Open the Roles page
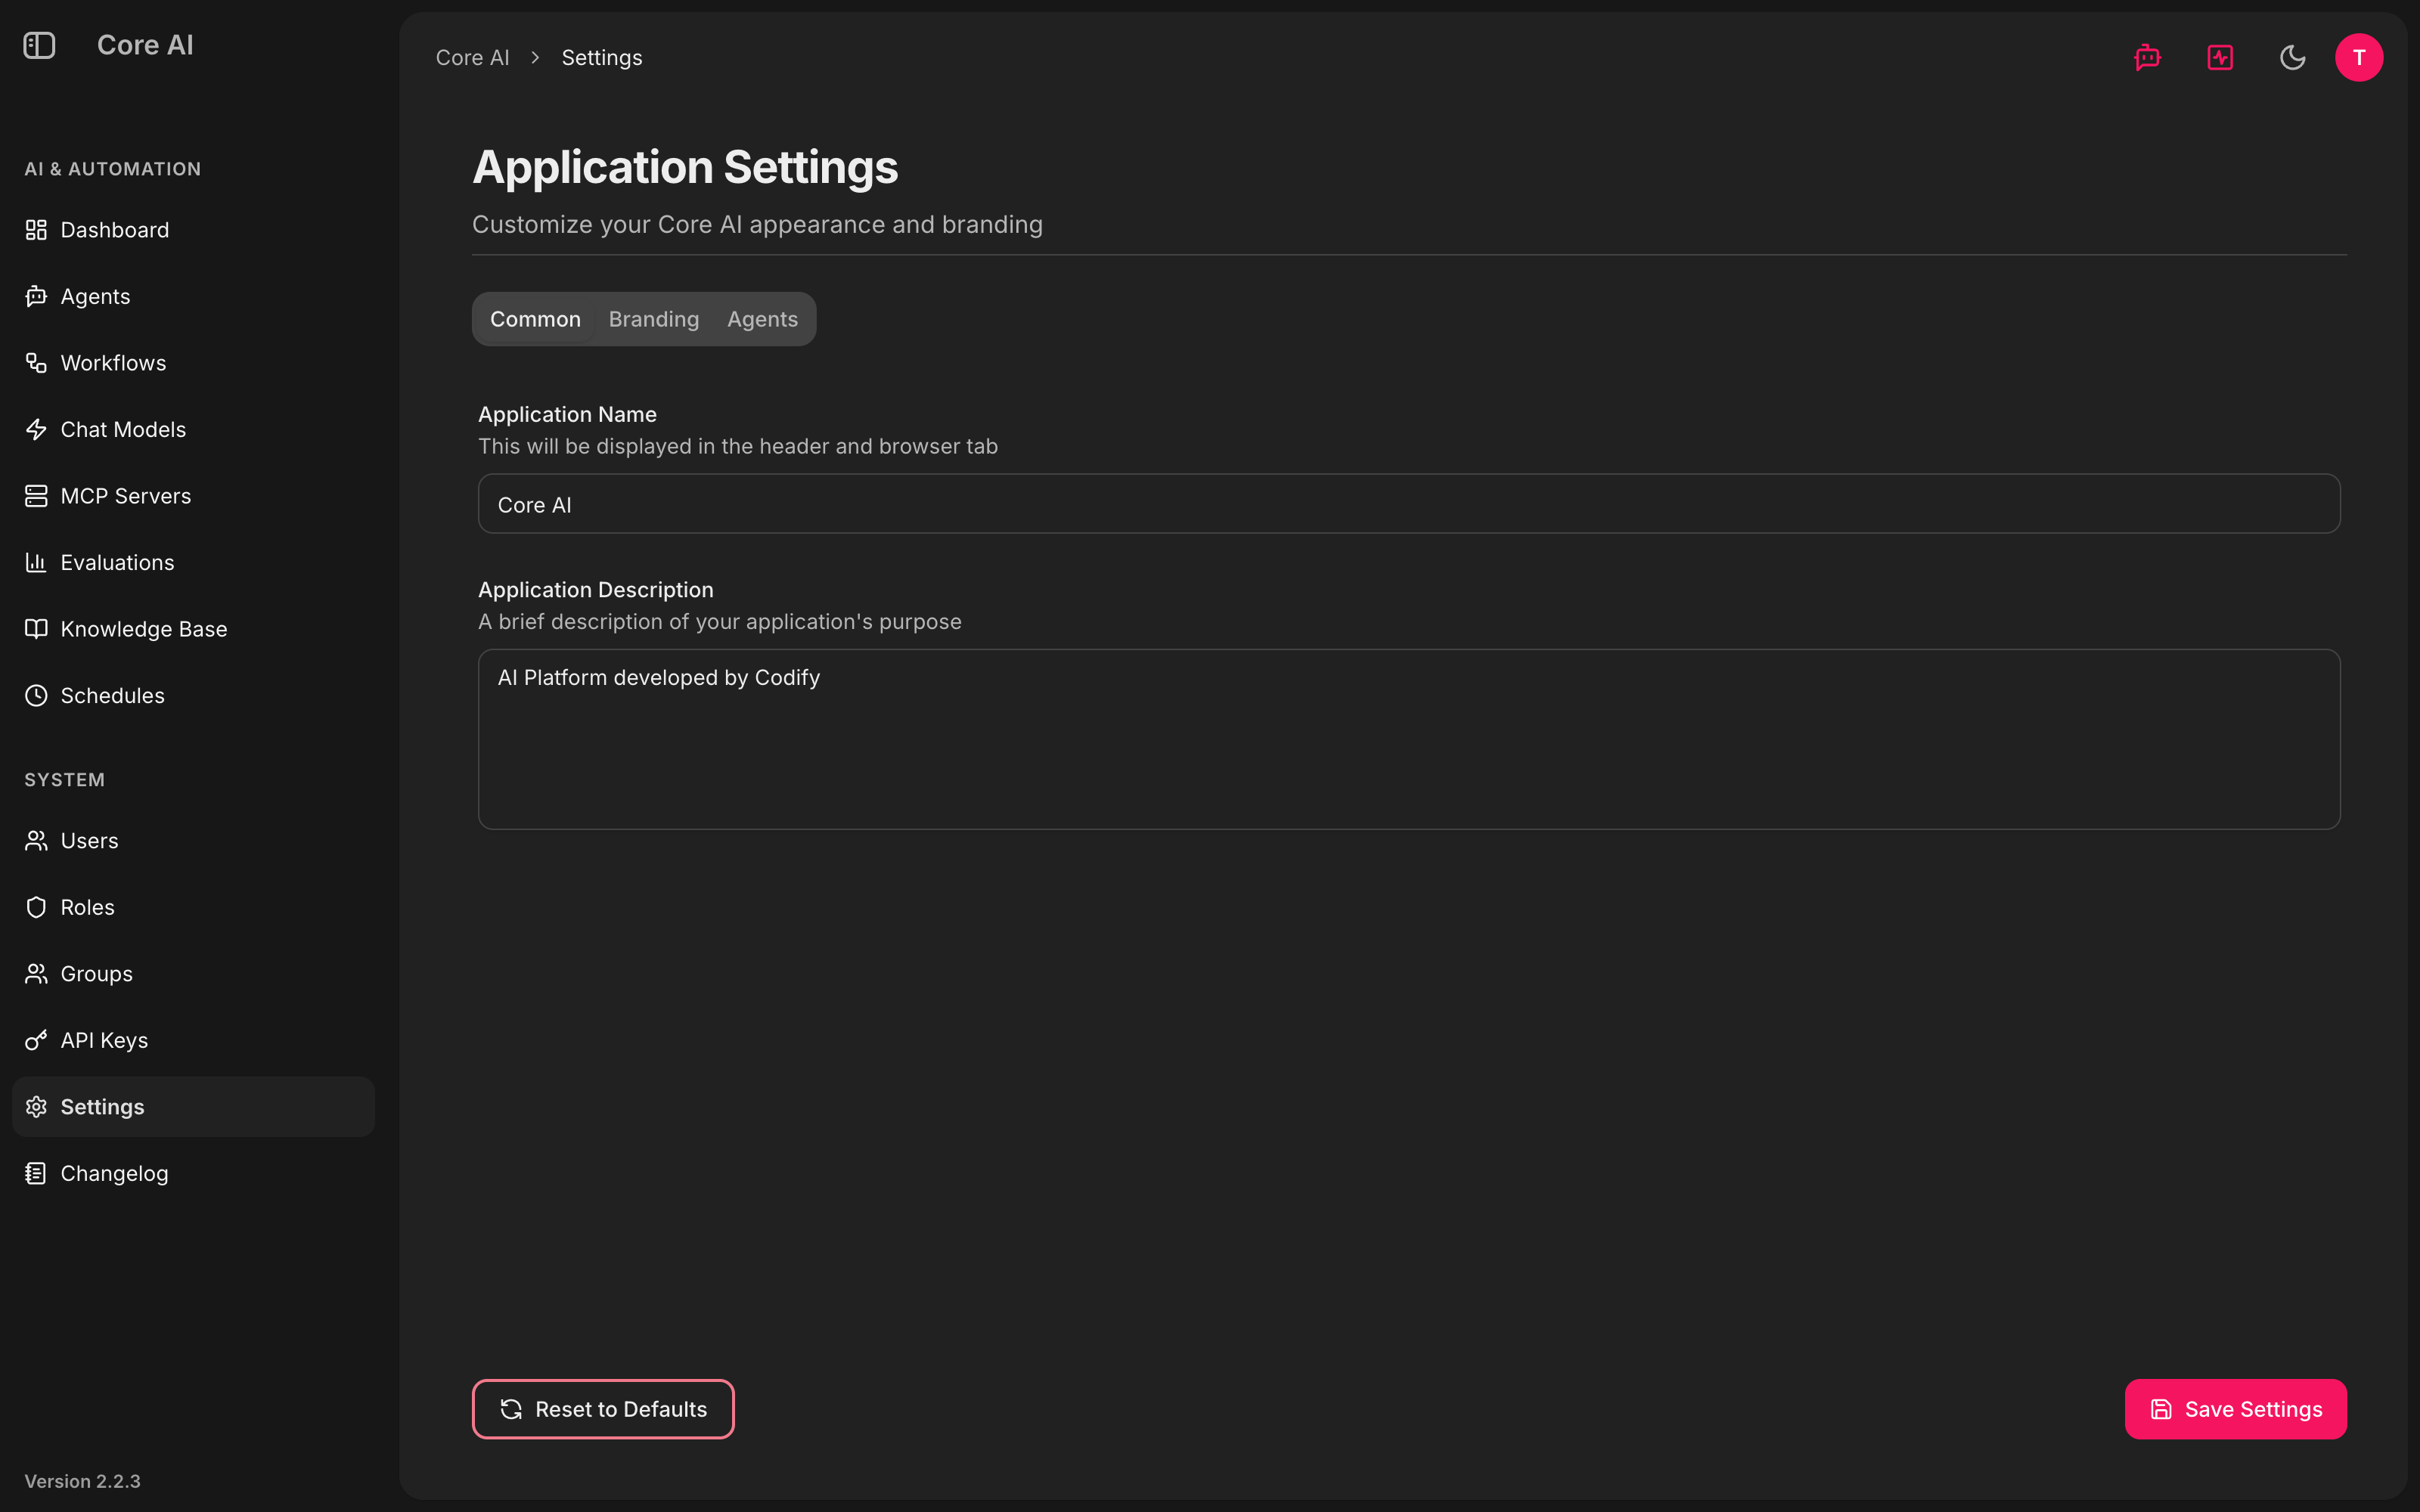The width and height of the screenshot is (2420, 1512). click(193, 907)
